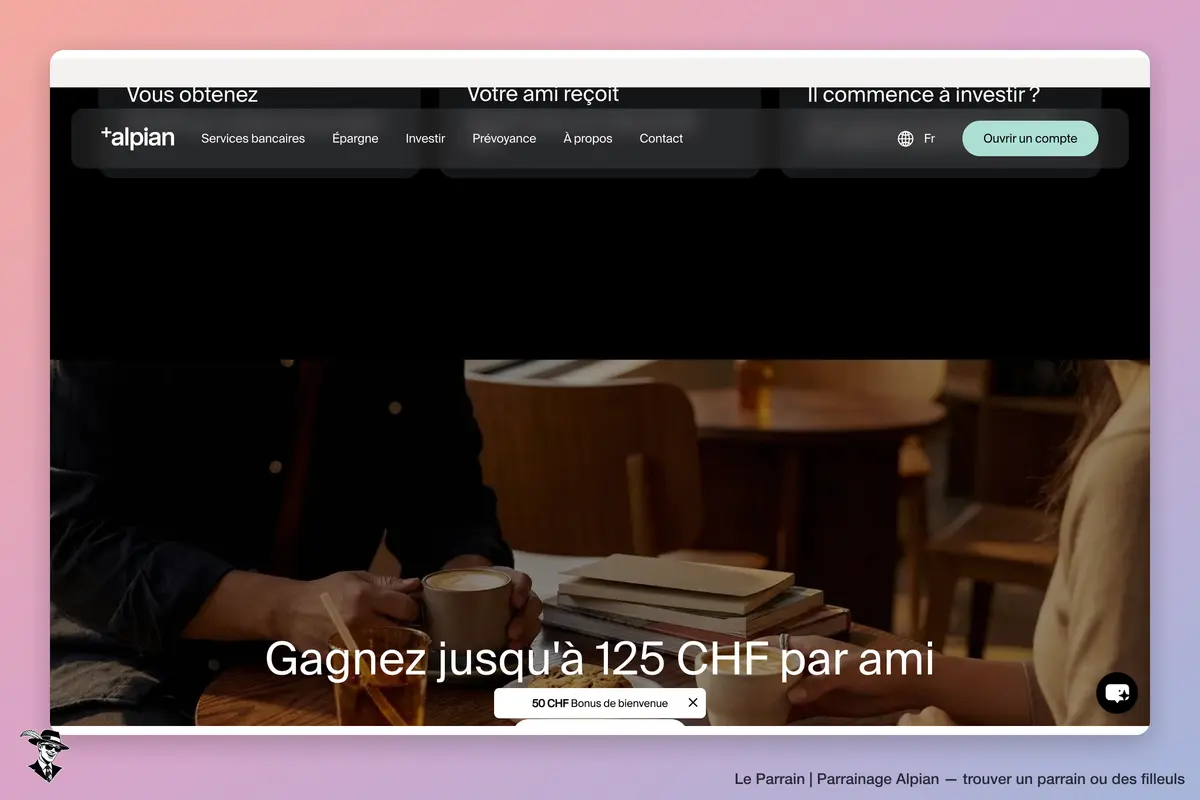Open the Prévoyance menu

pos(504,139)
